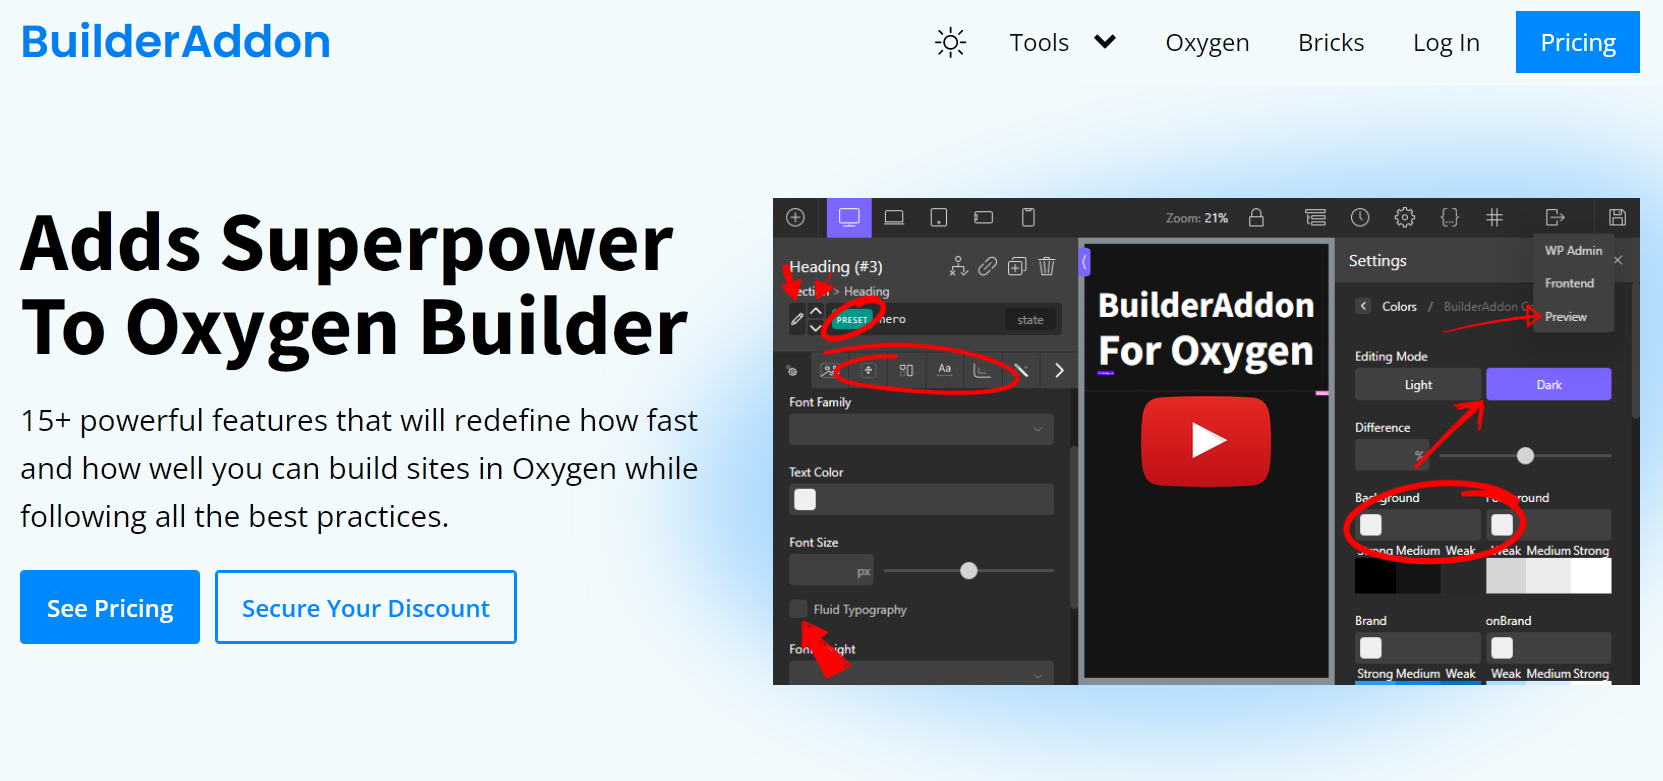Toggle the sun light/dark theme icon

[x=950, y=42]
